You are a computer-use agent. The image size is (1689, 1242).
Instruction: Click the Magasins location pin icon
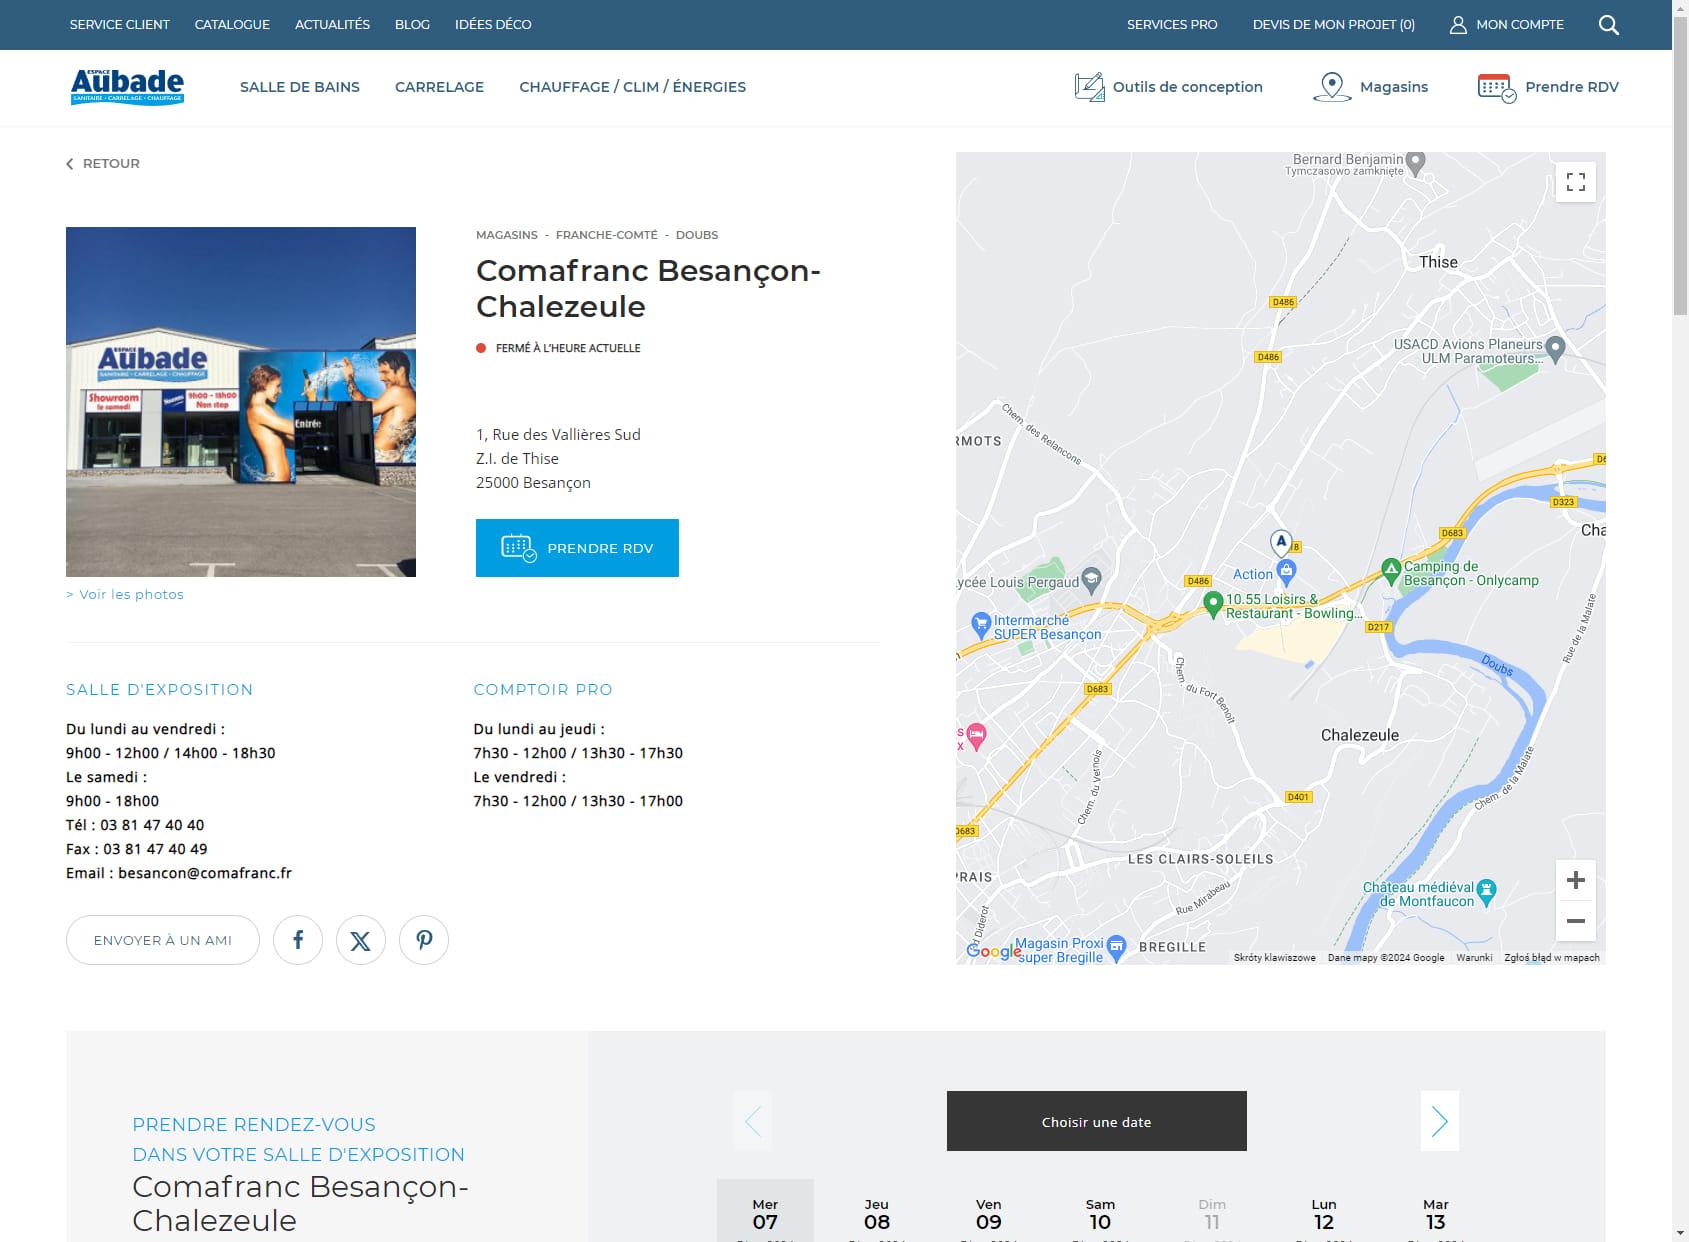pyautogui.click(x=1331, y=87)
